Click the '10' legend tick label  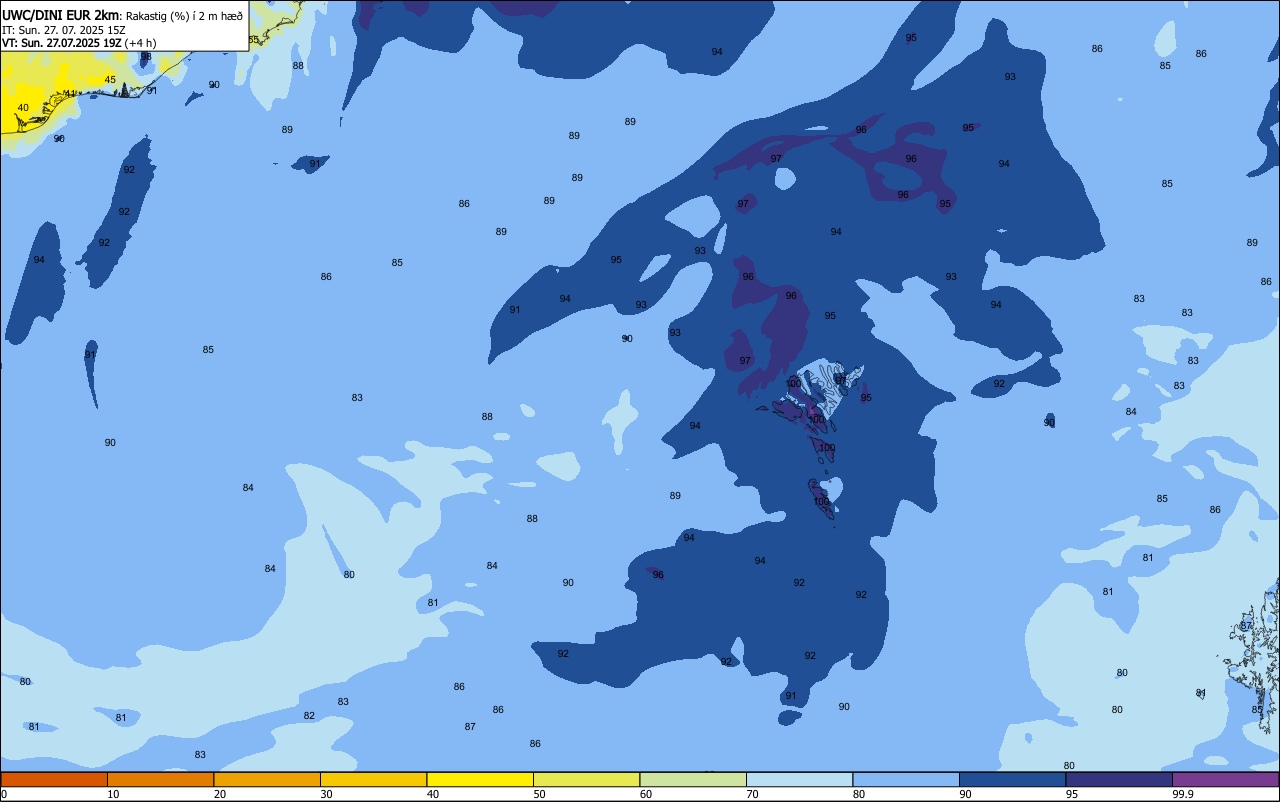(x=114, y=794)
